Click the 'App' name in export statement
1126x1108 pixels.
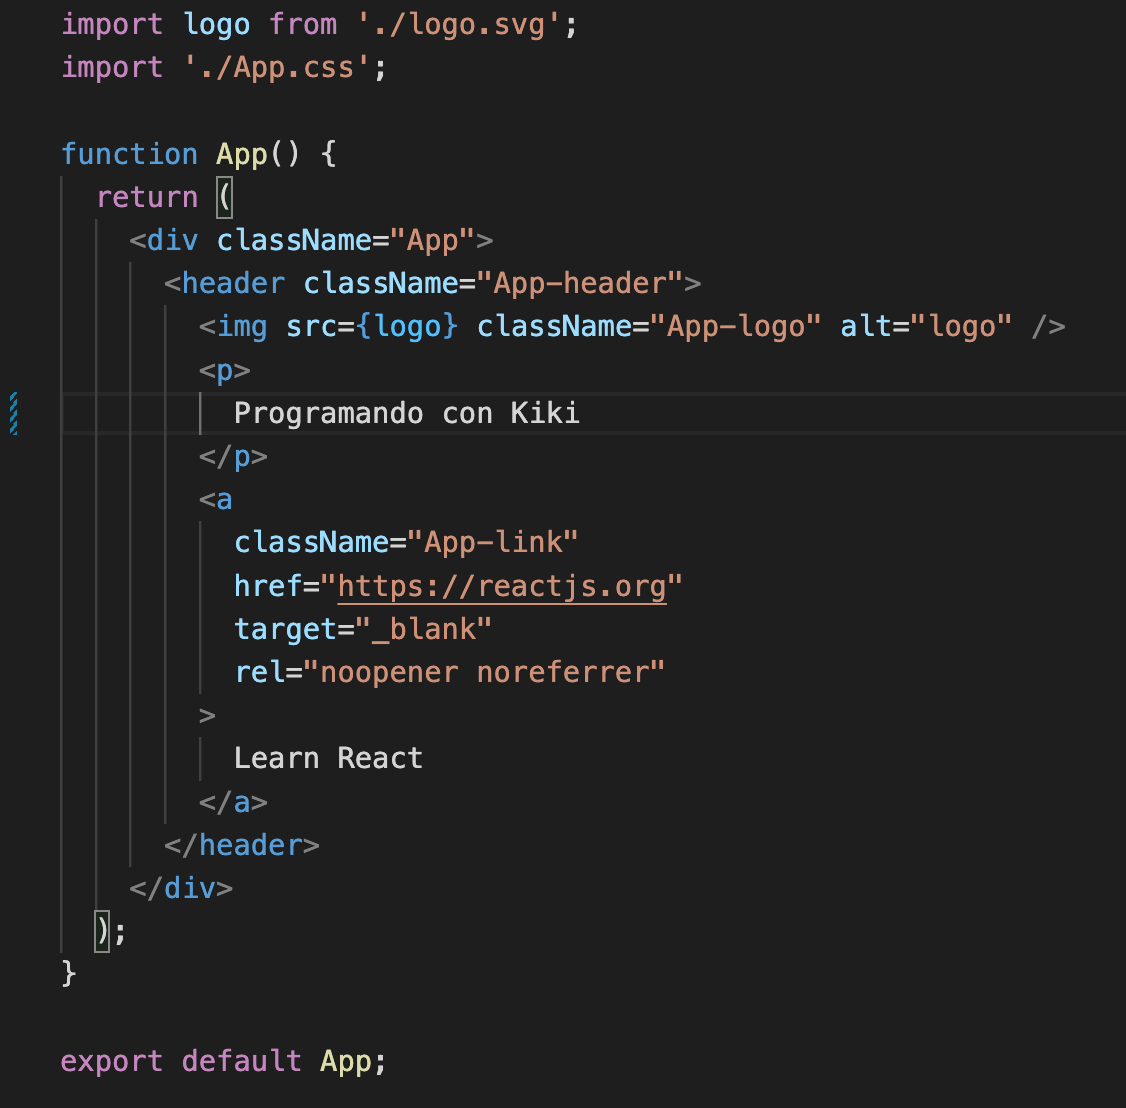click(x=345, y=1061)
